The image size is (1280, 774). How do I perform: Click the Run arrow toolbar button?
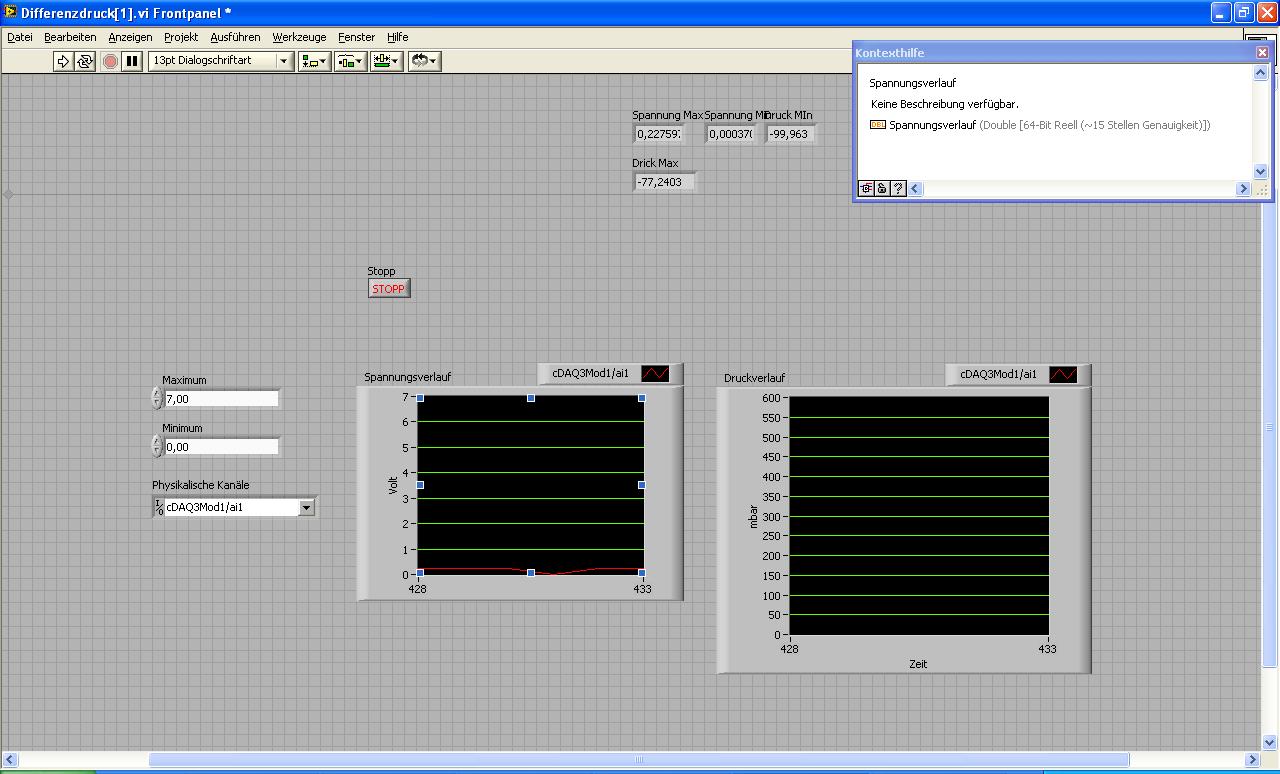click(x=63, y=61)
